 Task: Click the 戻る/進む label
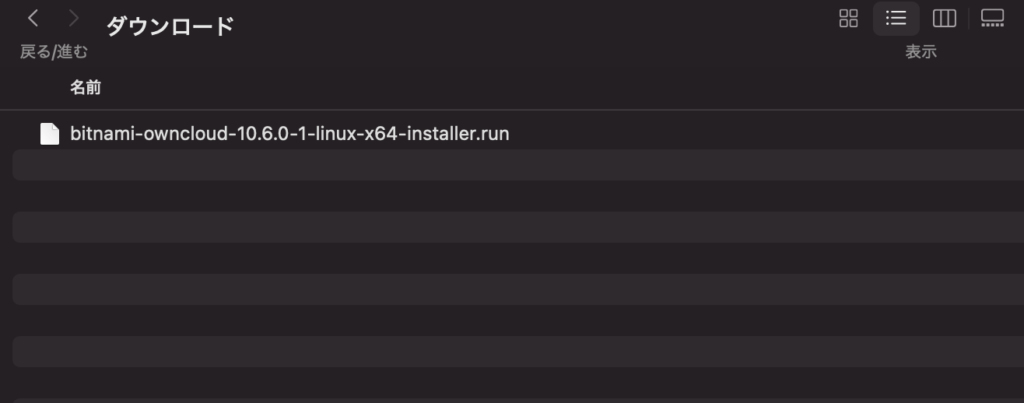point(54,52)
